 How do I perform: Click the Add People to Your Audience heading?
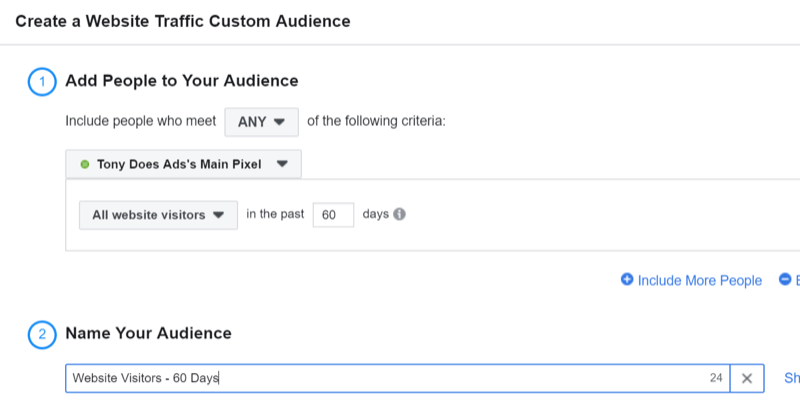pyautogui.click(x=182, y=81)
